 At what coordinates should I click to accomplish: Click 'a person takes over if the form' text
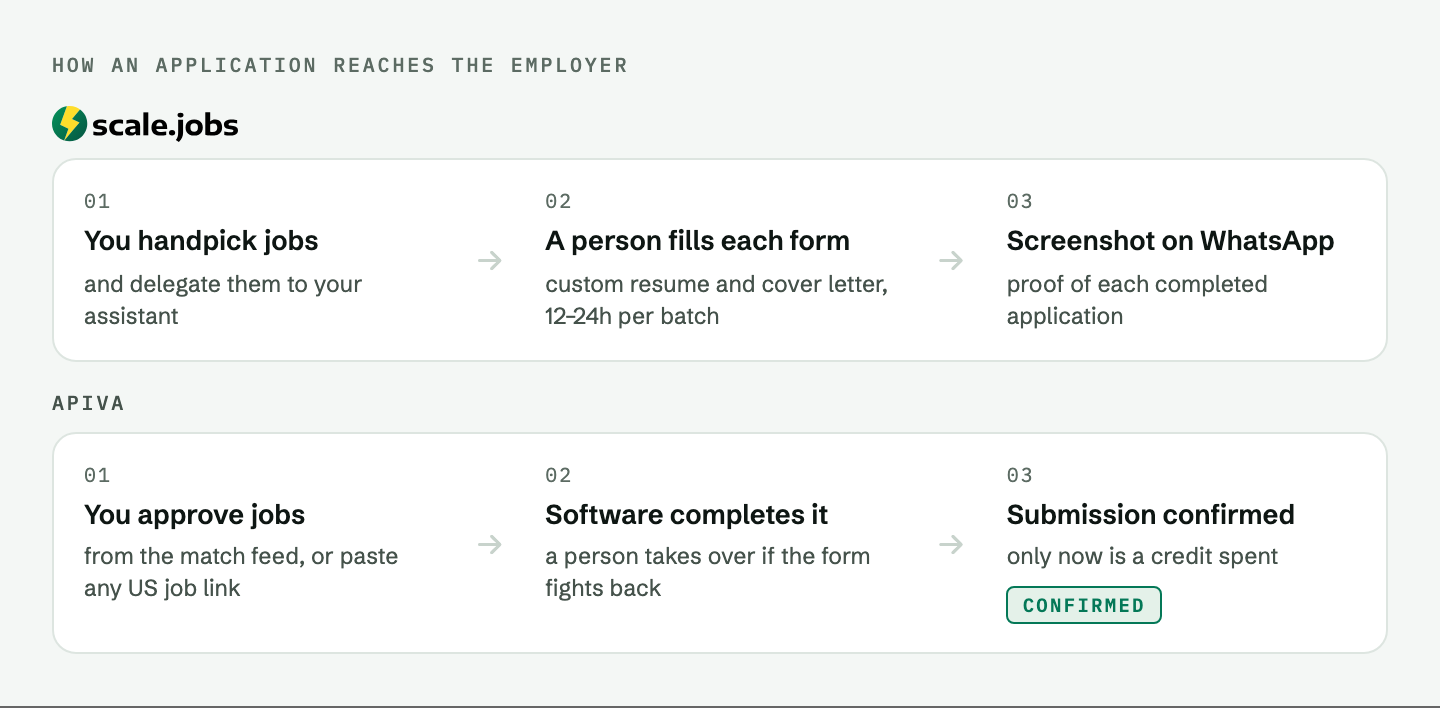[708, 556]
